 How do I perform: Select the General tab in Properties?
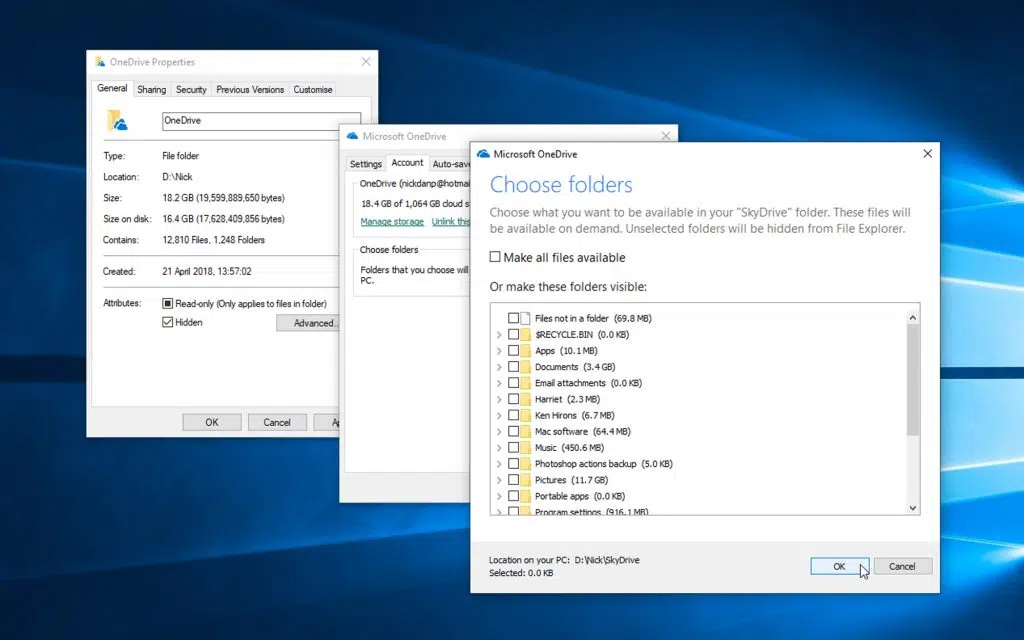112,88
